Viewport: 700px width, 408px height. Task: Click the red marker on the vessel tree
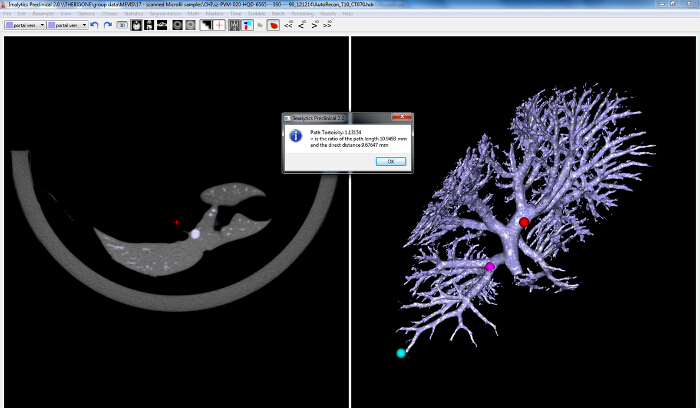coord(523,222)
